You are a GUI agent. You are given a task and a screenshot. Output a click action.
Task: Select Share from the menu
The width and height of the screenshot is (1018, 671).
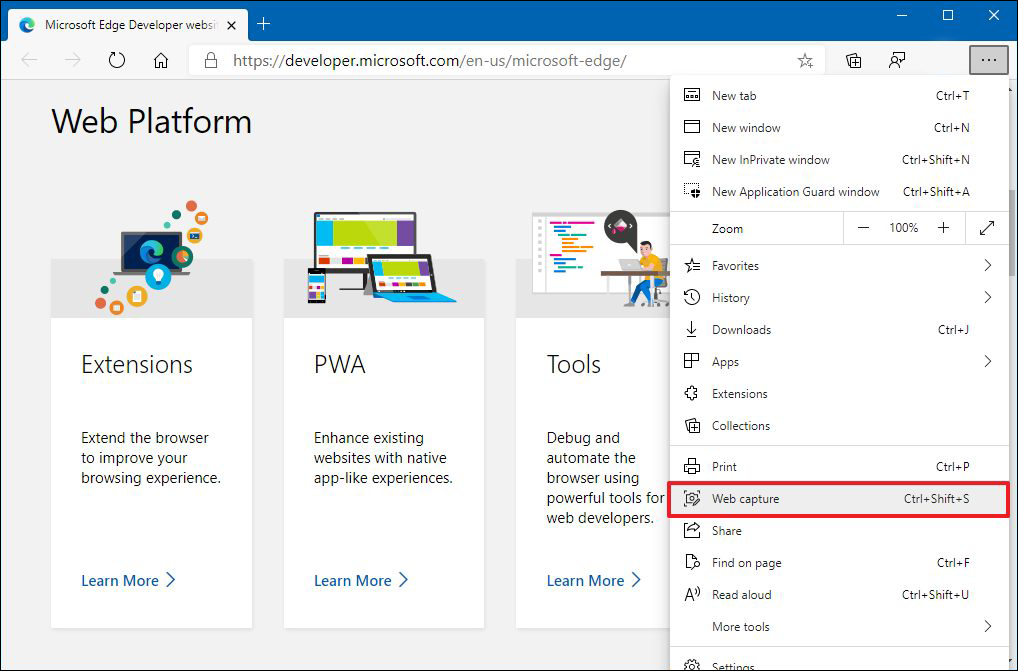click(x=839, y=531)
